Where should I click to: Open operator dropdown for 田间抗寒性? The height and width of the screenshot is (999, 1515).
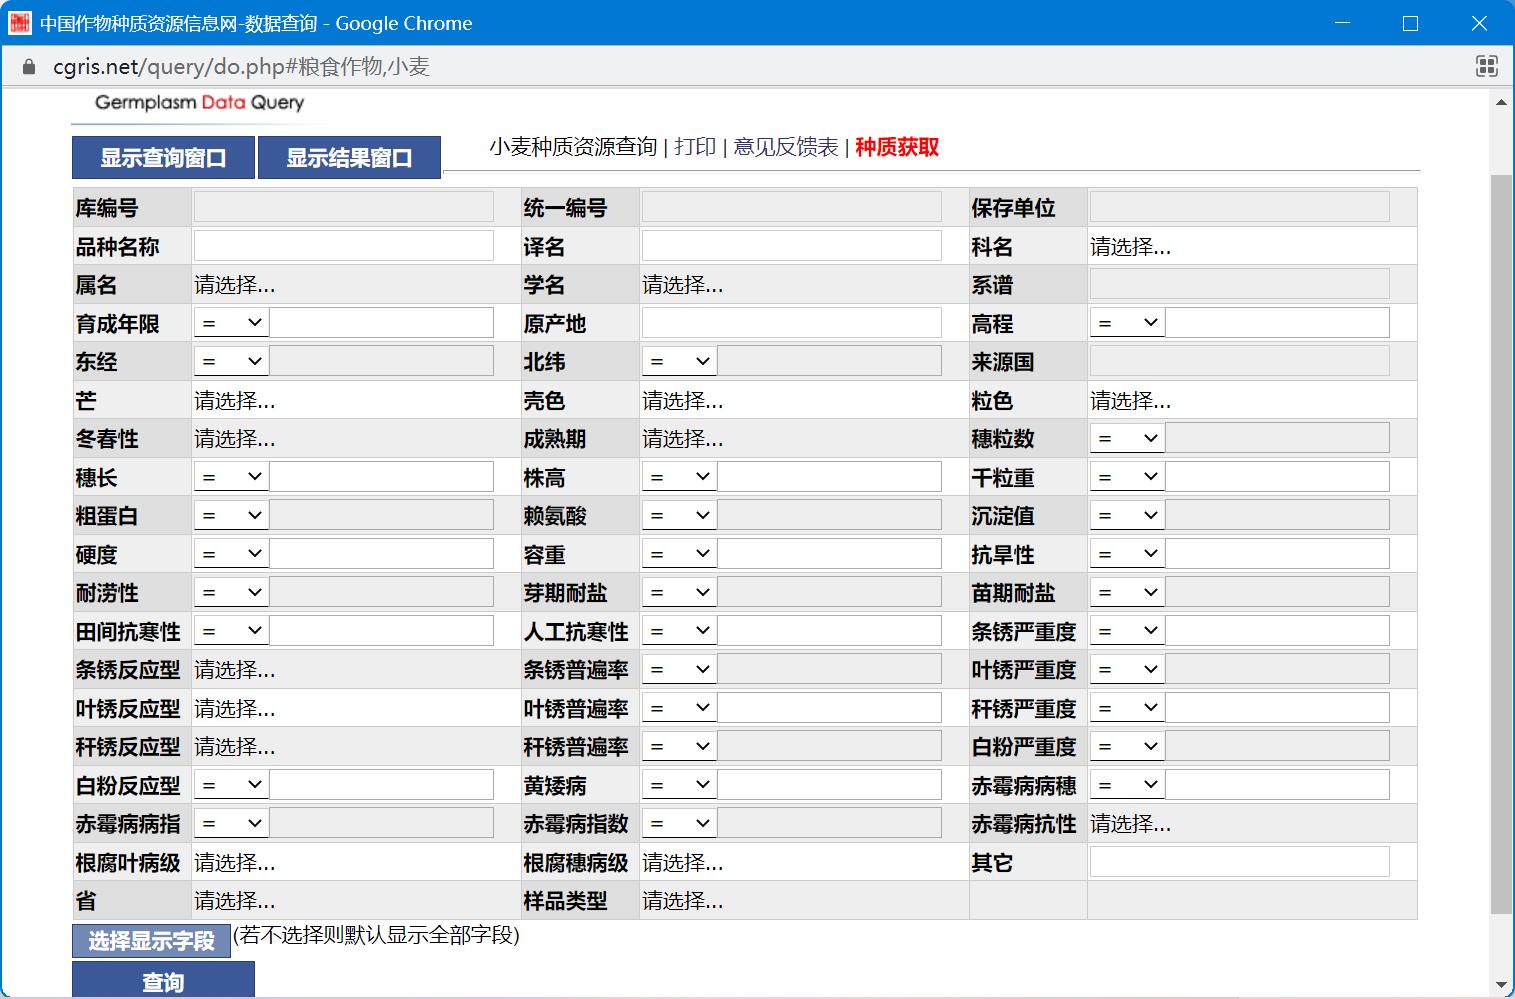(x=231, y=631)
